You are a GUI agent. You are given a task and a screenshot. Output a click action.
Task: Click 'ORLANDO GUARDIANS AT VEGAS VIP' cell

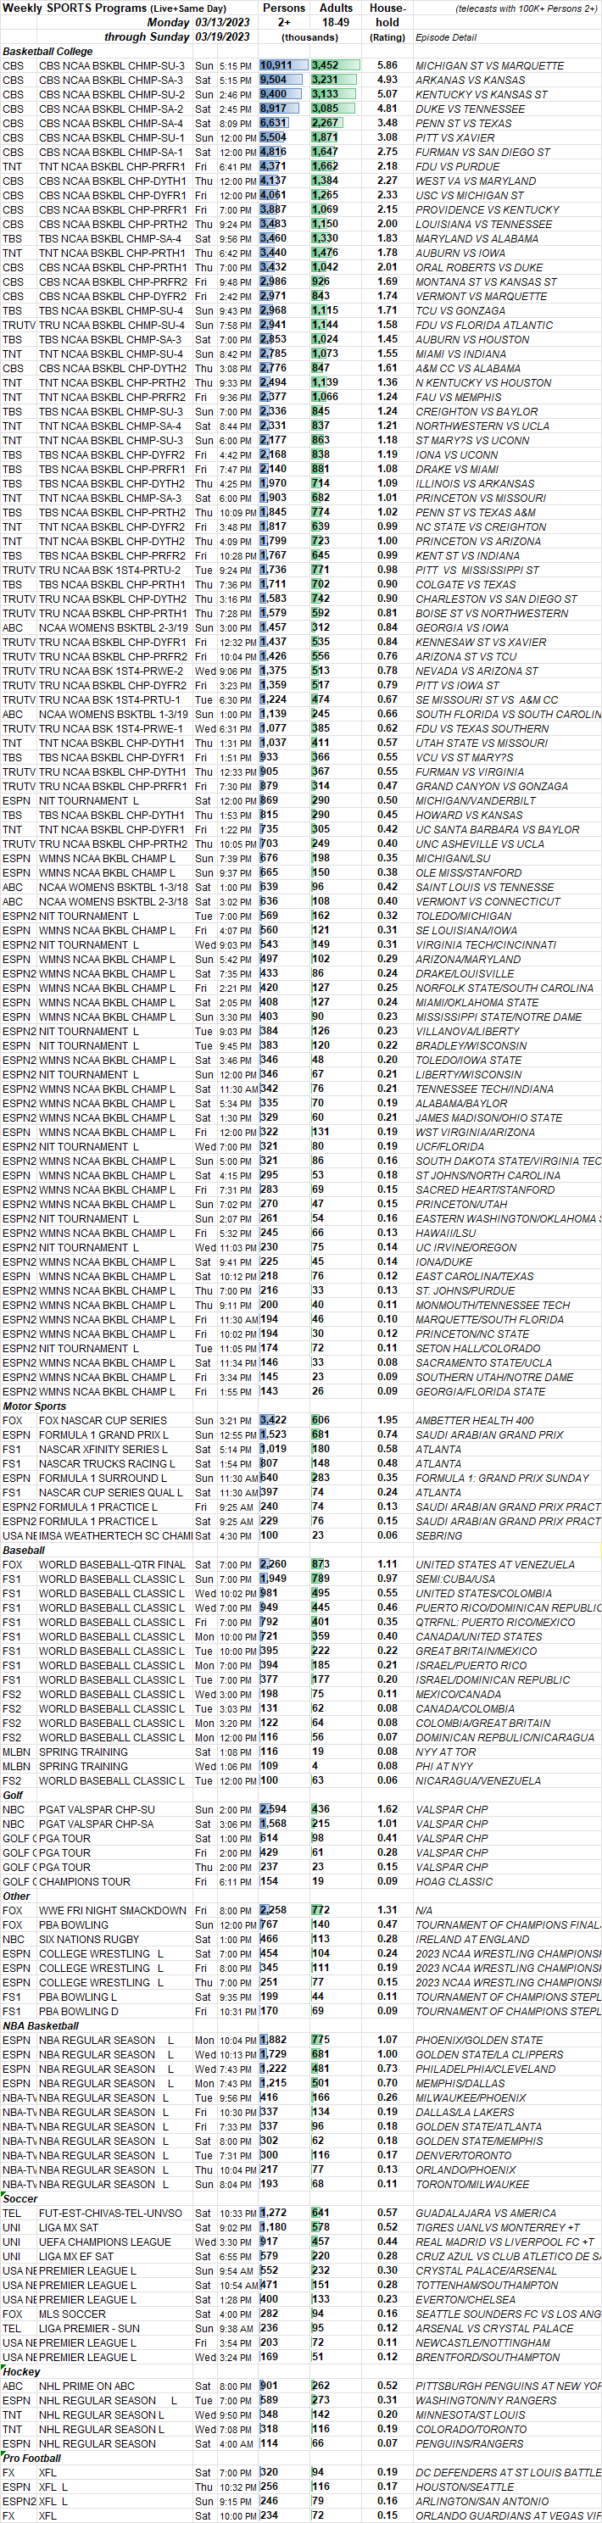tap(508, 2516)
